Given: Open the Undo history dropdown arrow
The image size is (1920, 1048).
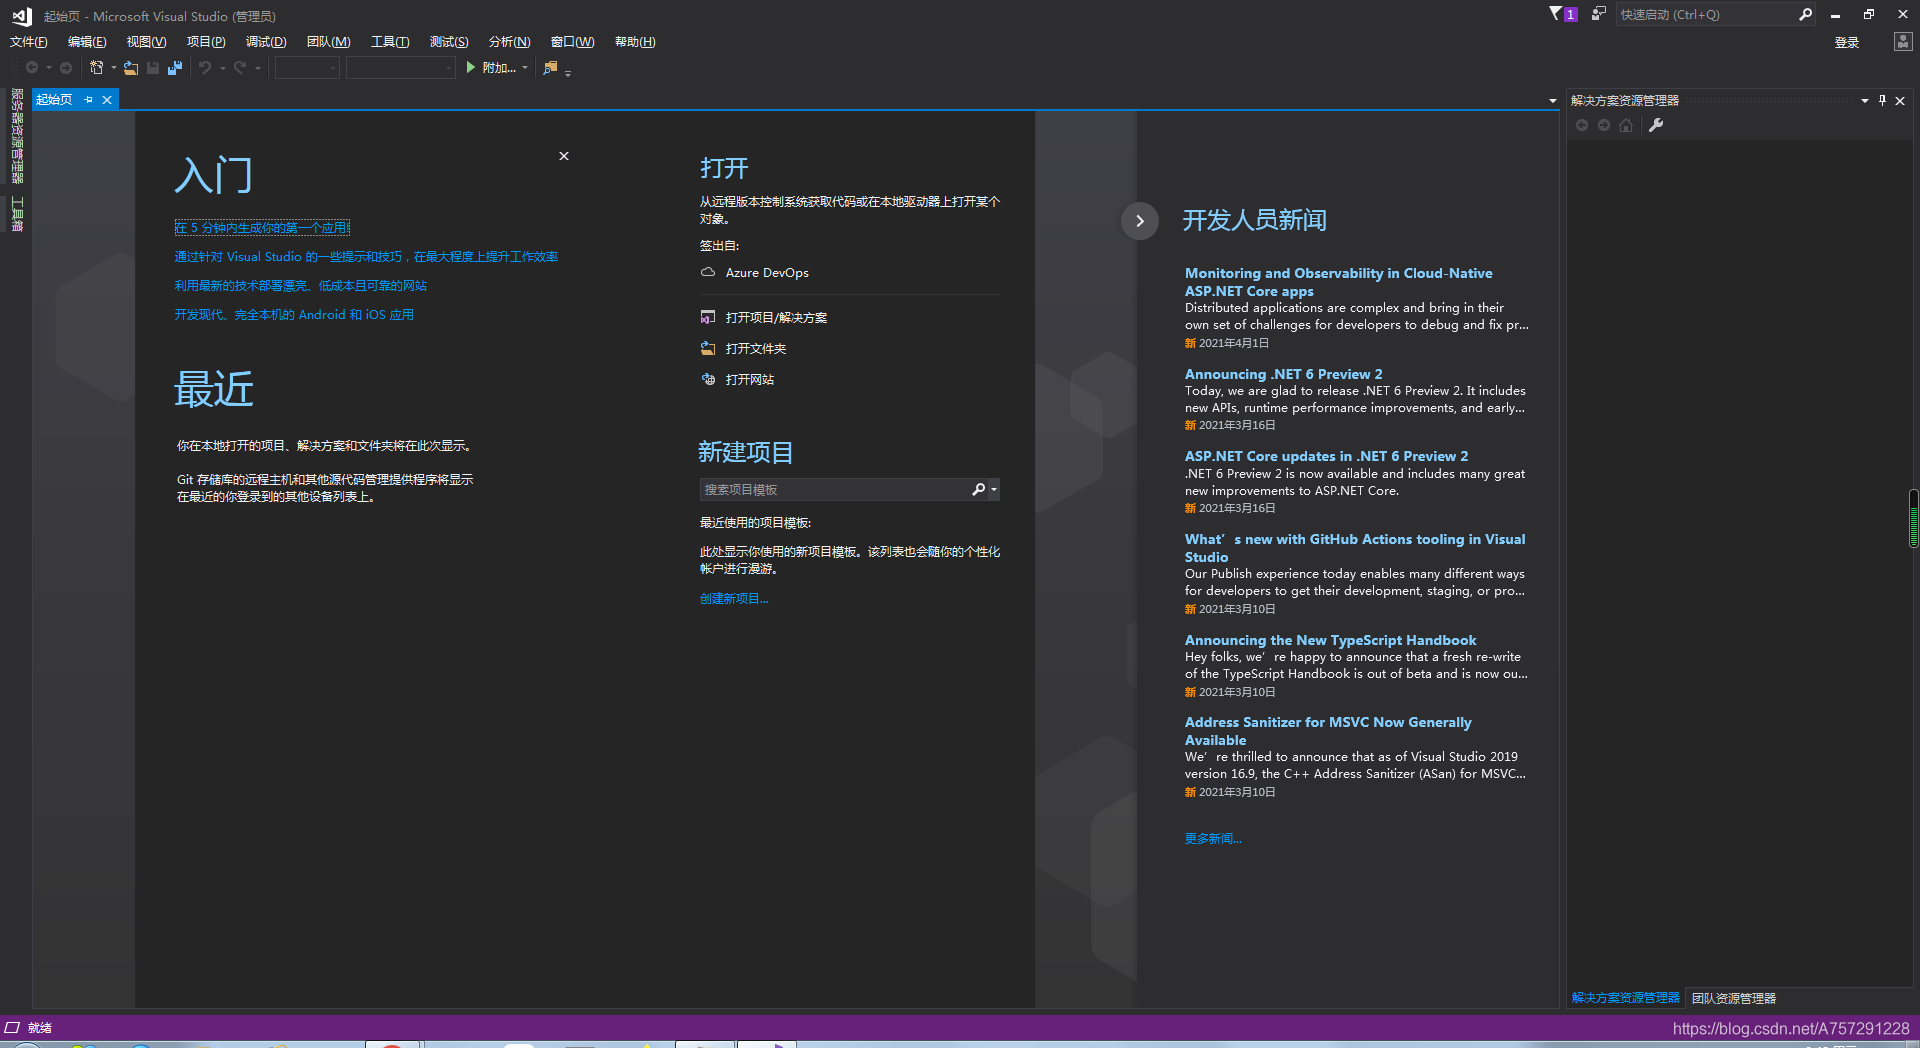Looking at the screenshot, I should point(222,68).
